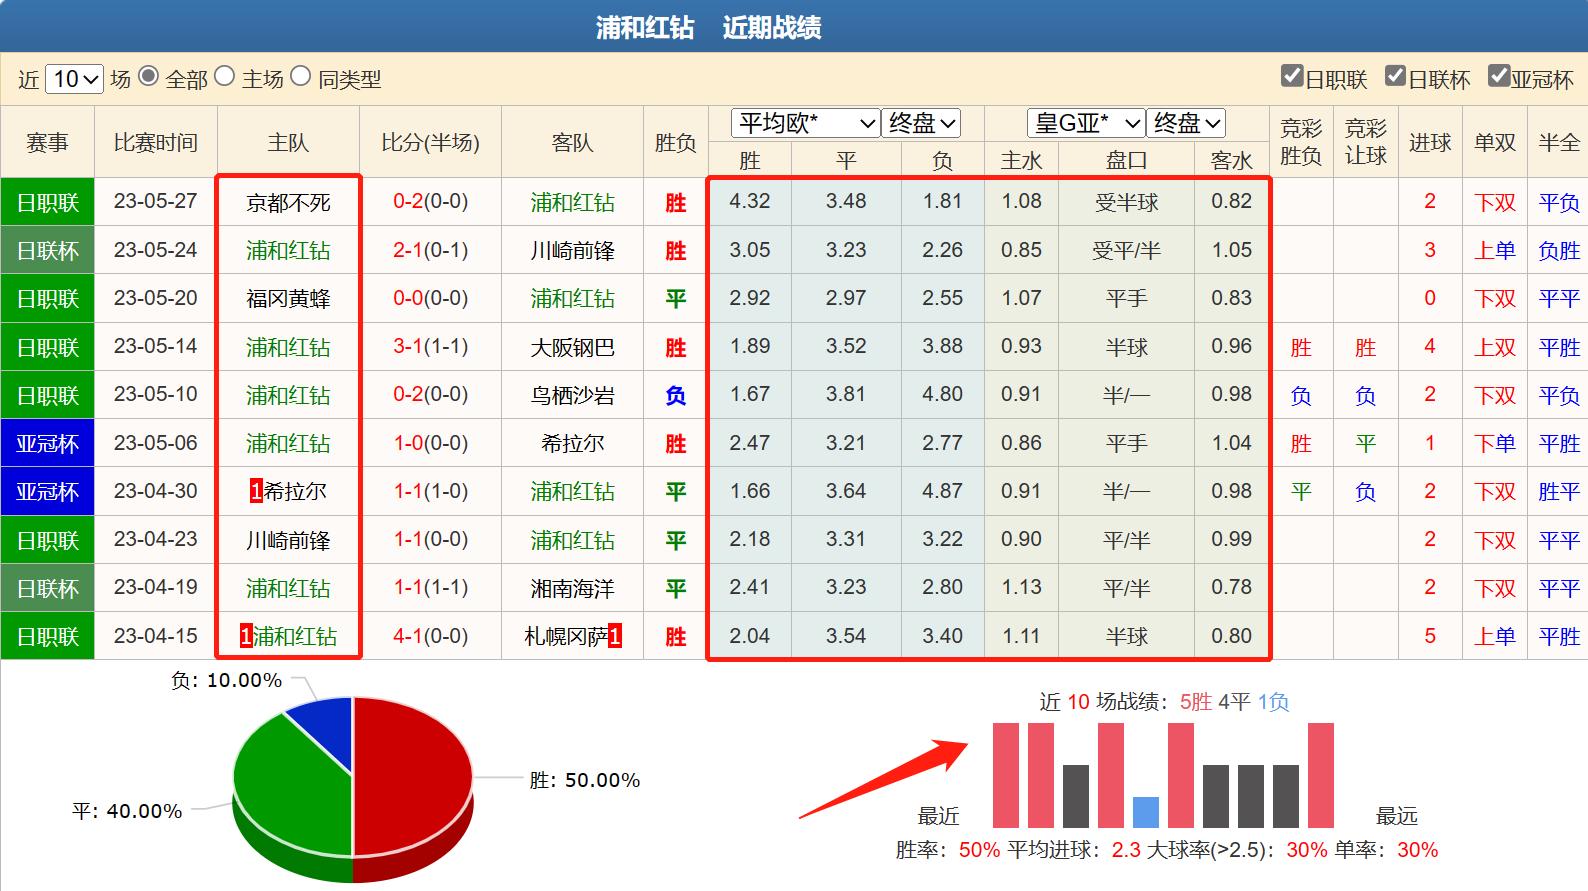Click the 希拉尔 away team on 23-05-06
Viewport: 1588px width, 891px height.
tap(572, 443)
